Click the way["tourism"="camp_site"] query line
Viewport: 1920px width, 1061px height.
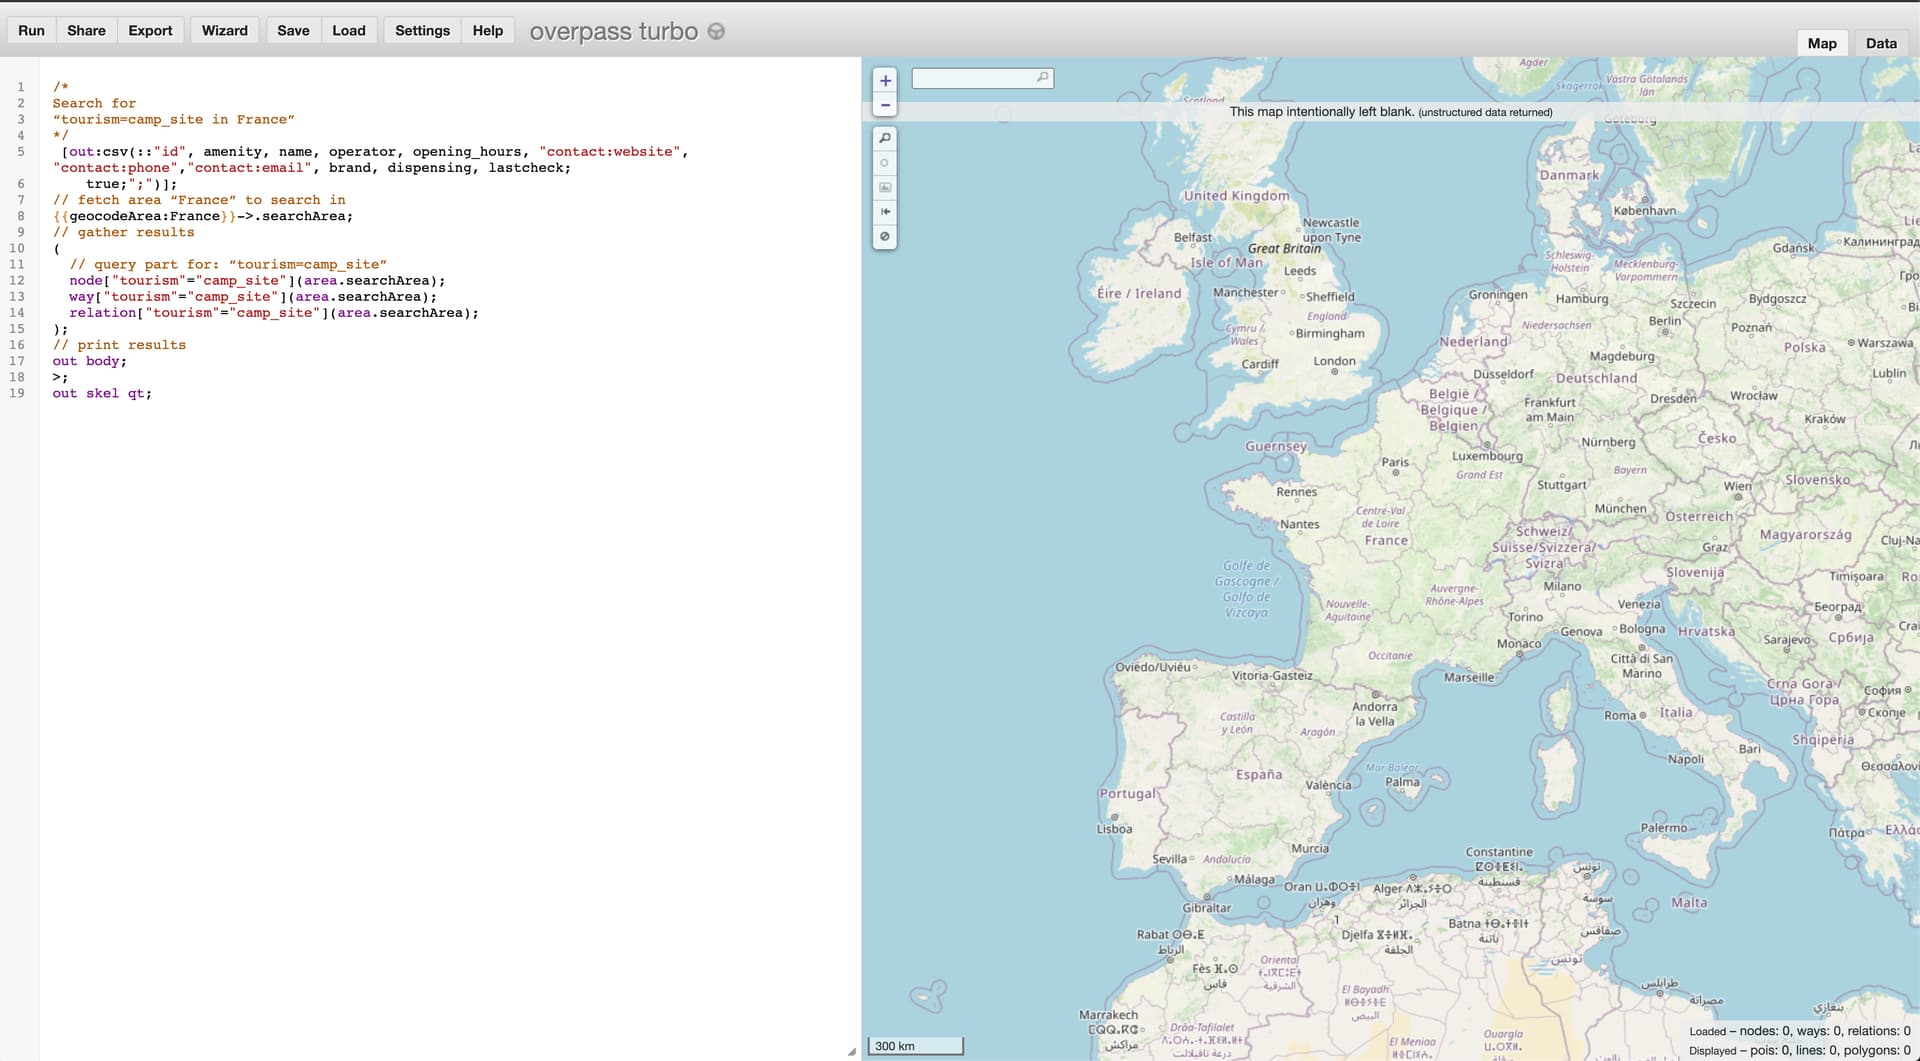click(x=253, y=296)
